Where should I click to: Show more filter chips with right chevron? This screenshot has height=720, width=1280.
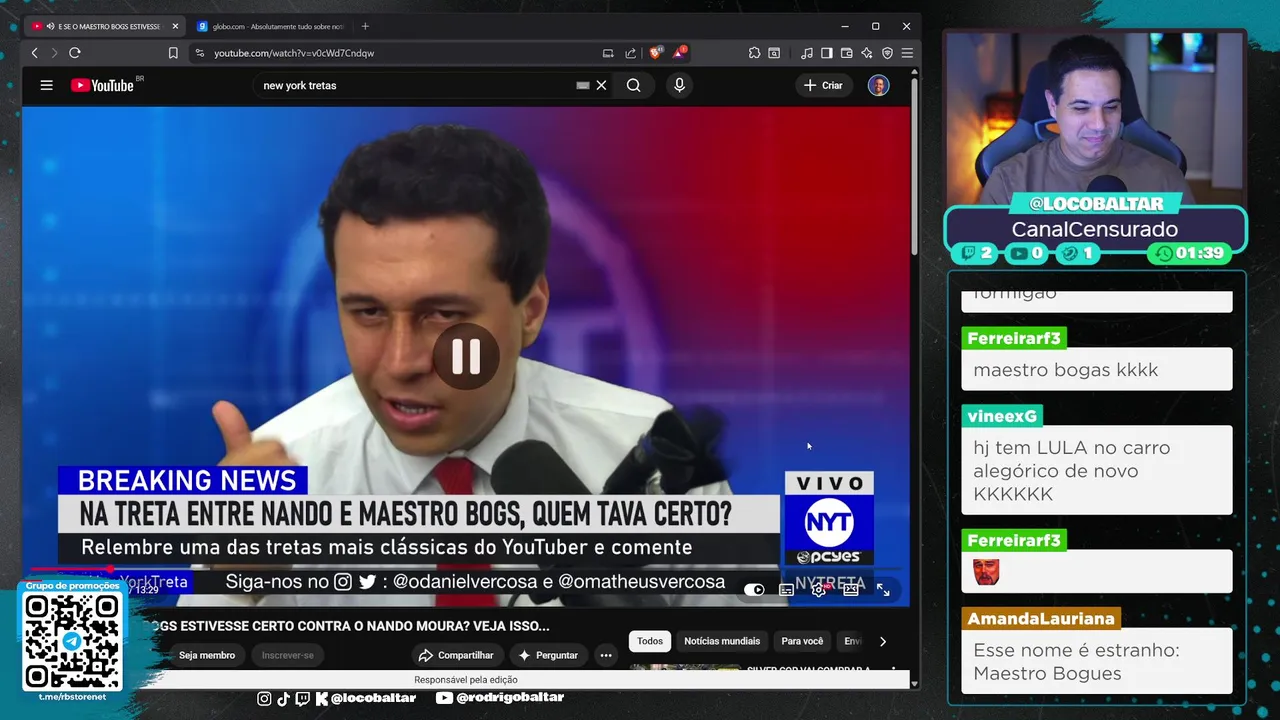click(882, 641)
